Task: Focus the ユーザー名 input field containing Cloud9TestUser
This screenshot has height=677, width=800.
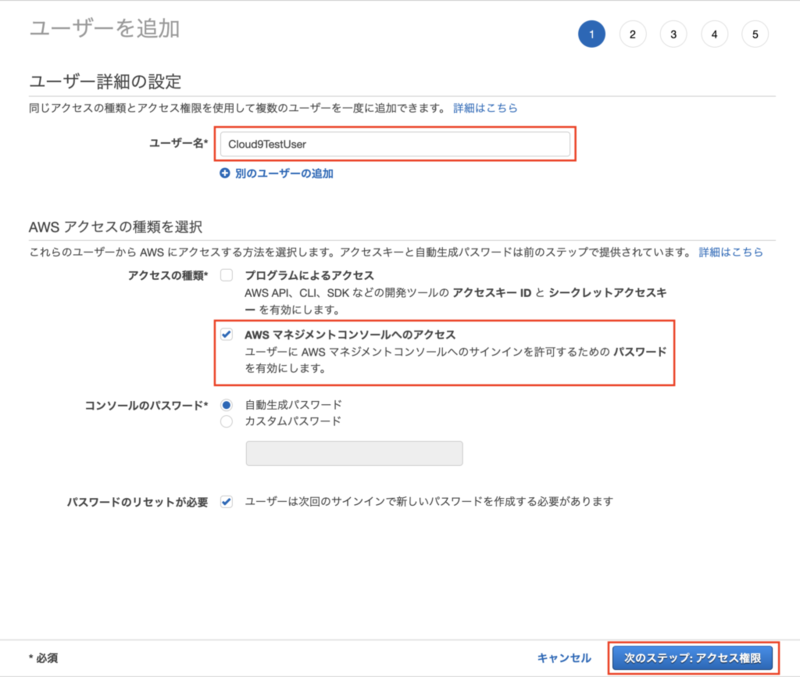Action: (x=395, y=144)
